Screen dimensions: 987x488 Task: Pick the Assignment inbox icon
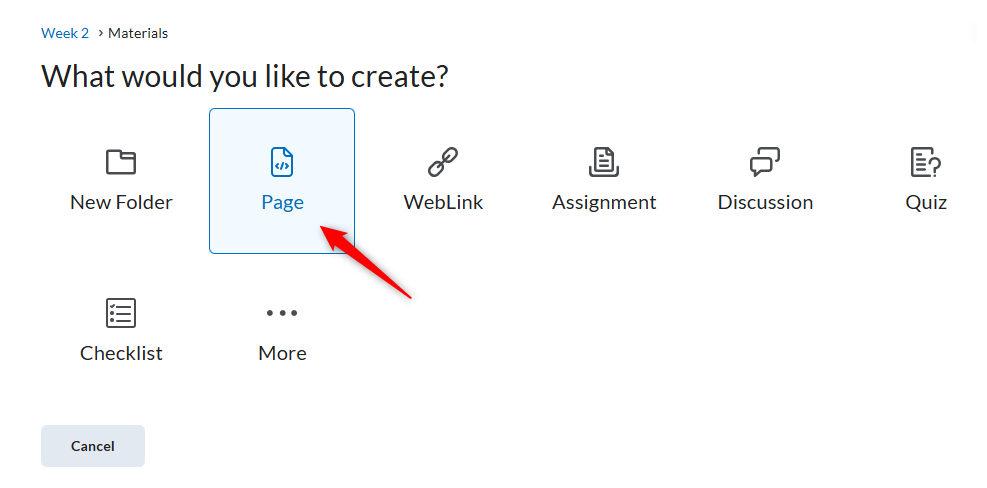point(604,162)
